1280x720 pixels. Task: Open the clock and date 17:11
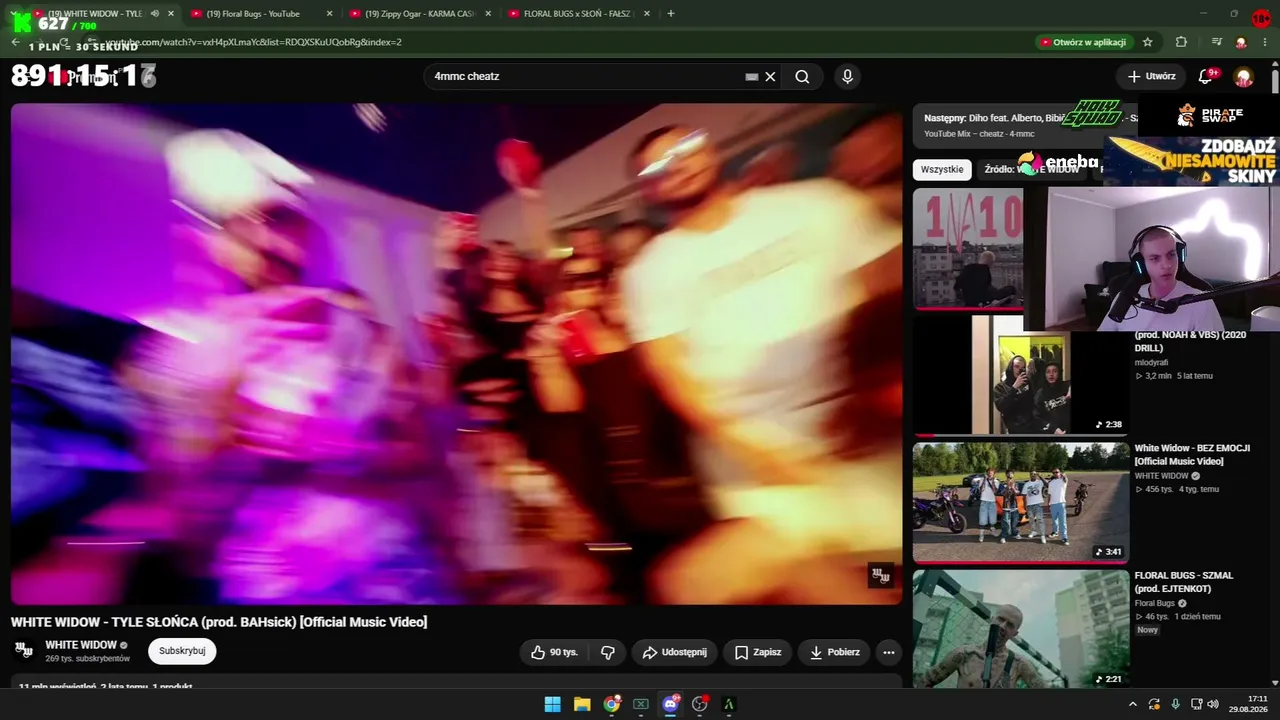[1250, 704]
